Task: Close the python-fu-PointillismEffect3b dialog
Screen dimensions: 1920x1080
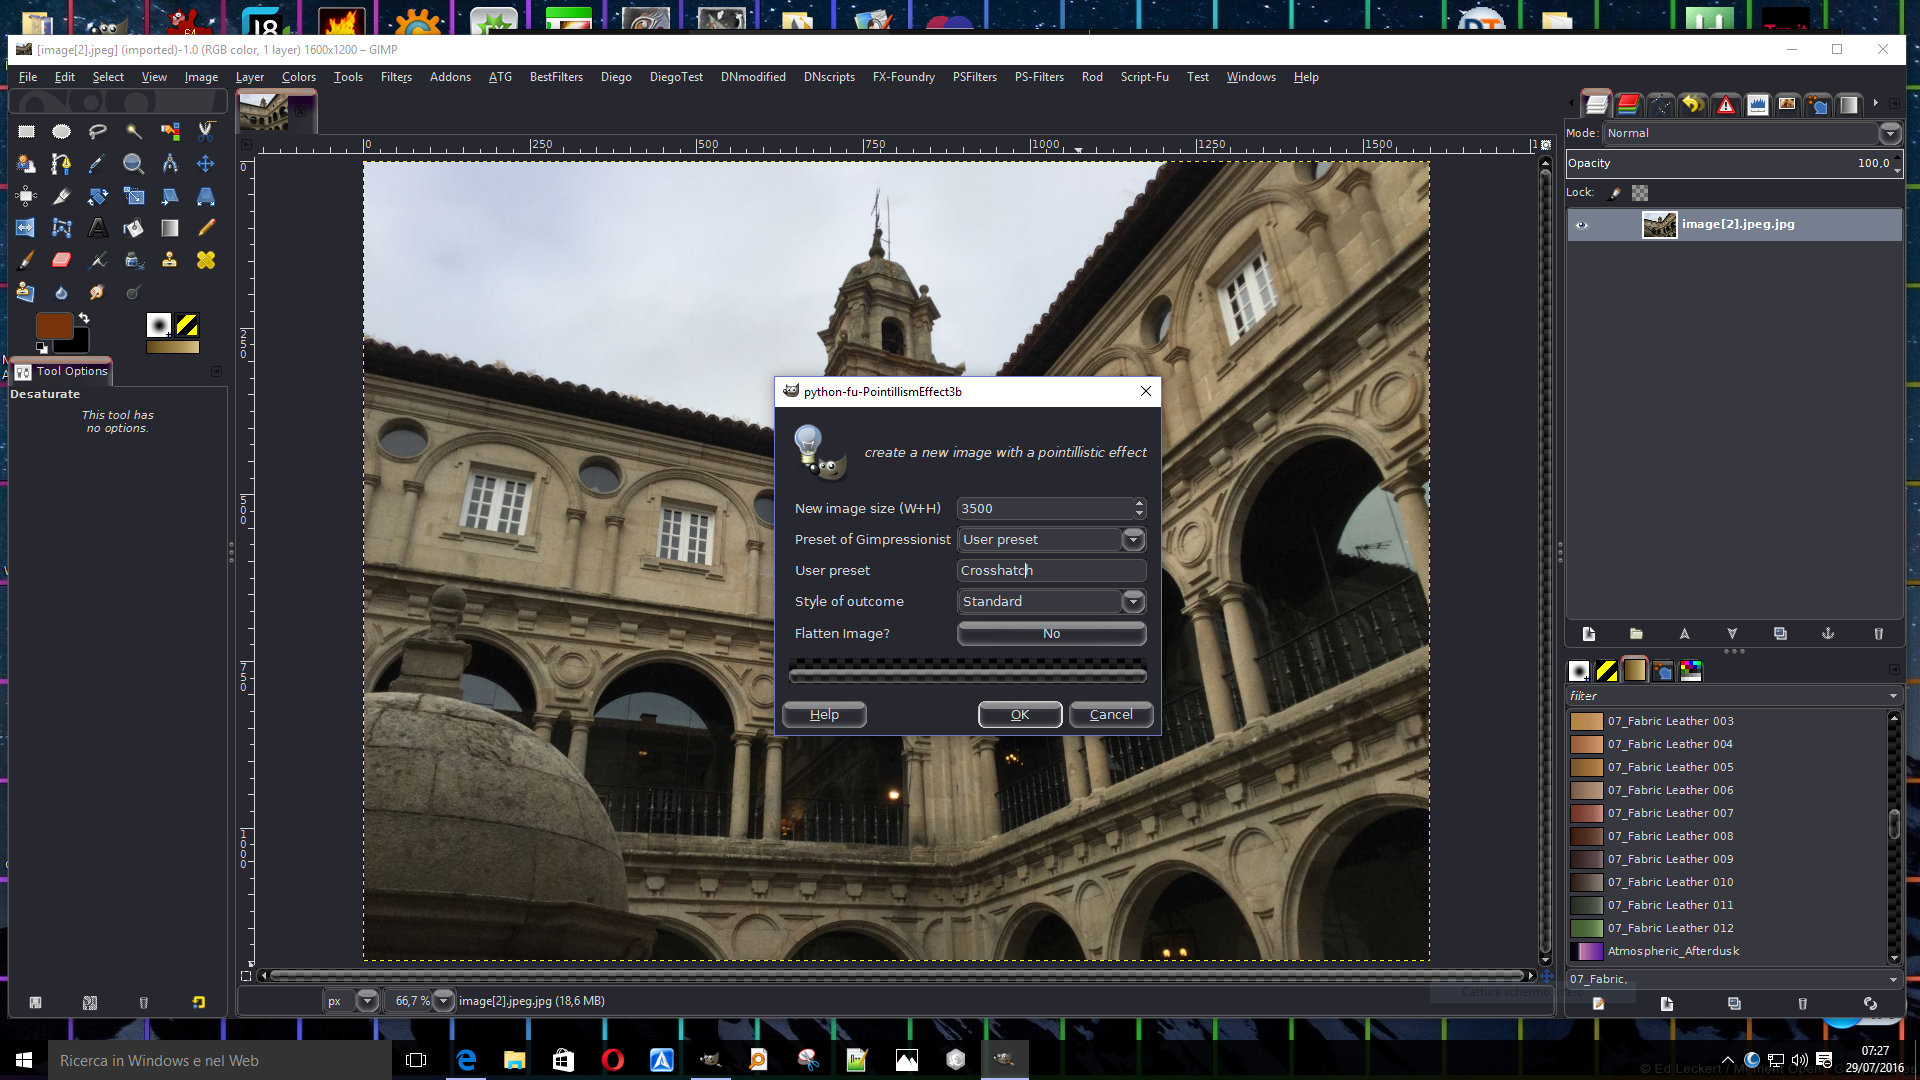Action: click(1146, 391)
